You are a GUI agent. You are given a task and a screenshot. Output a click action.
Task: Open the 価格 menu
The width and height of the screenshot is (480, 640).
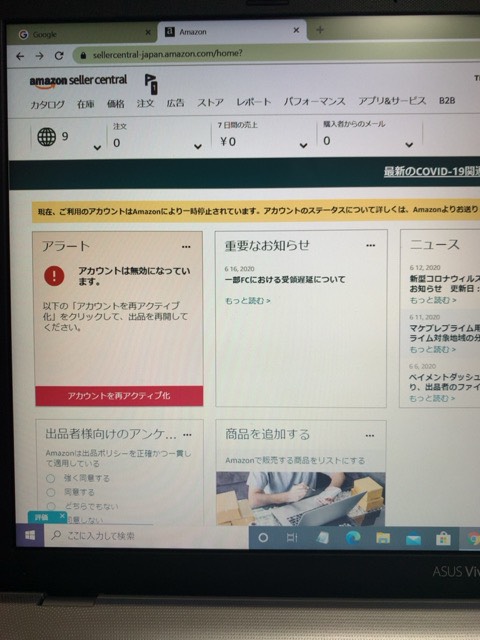[x=116, y=104]
